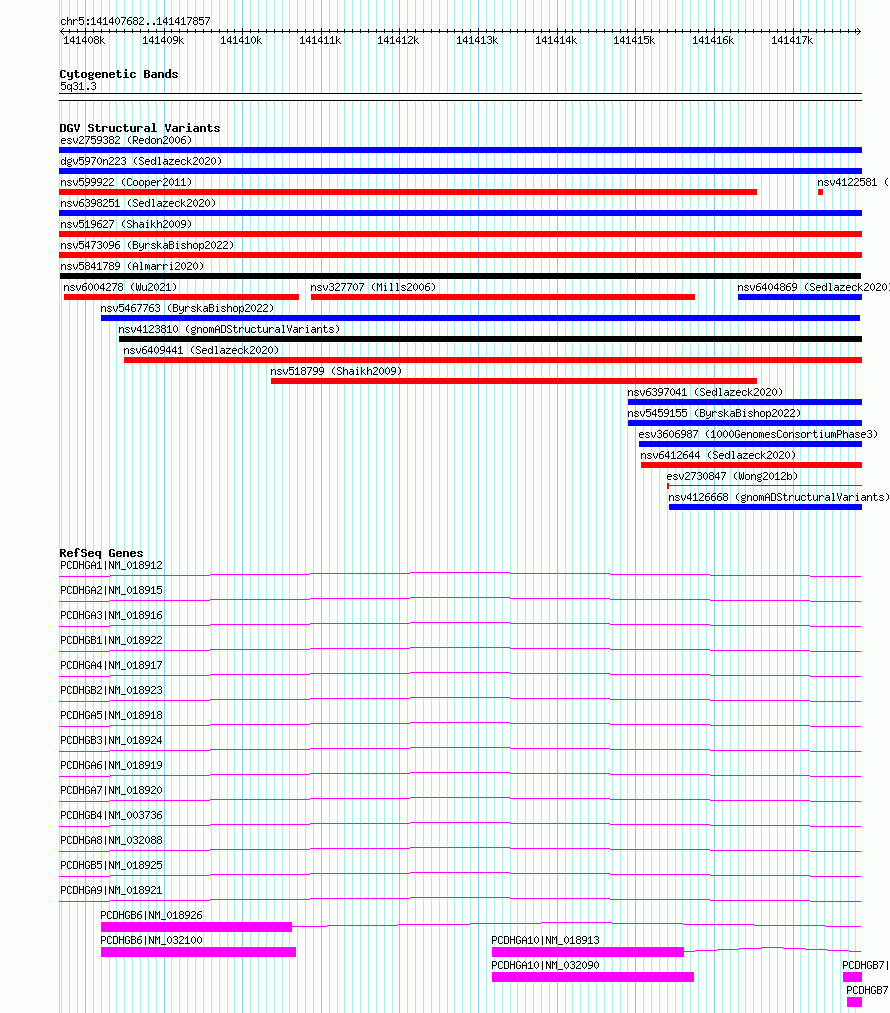Click PCDHGB5|NM_018925 transcript

click(111, 865)
